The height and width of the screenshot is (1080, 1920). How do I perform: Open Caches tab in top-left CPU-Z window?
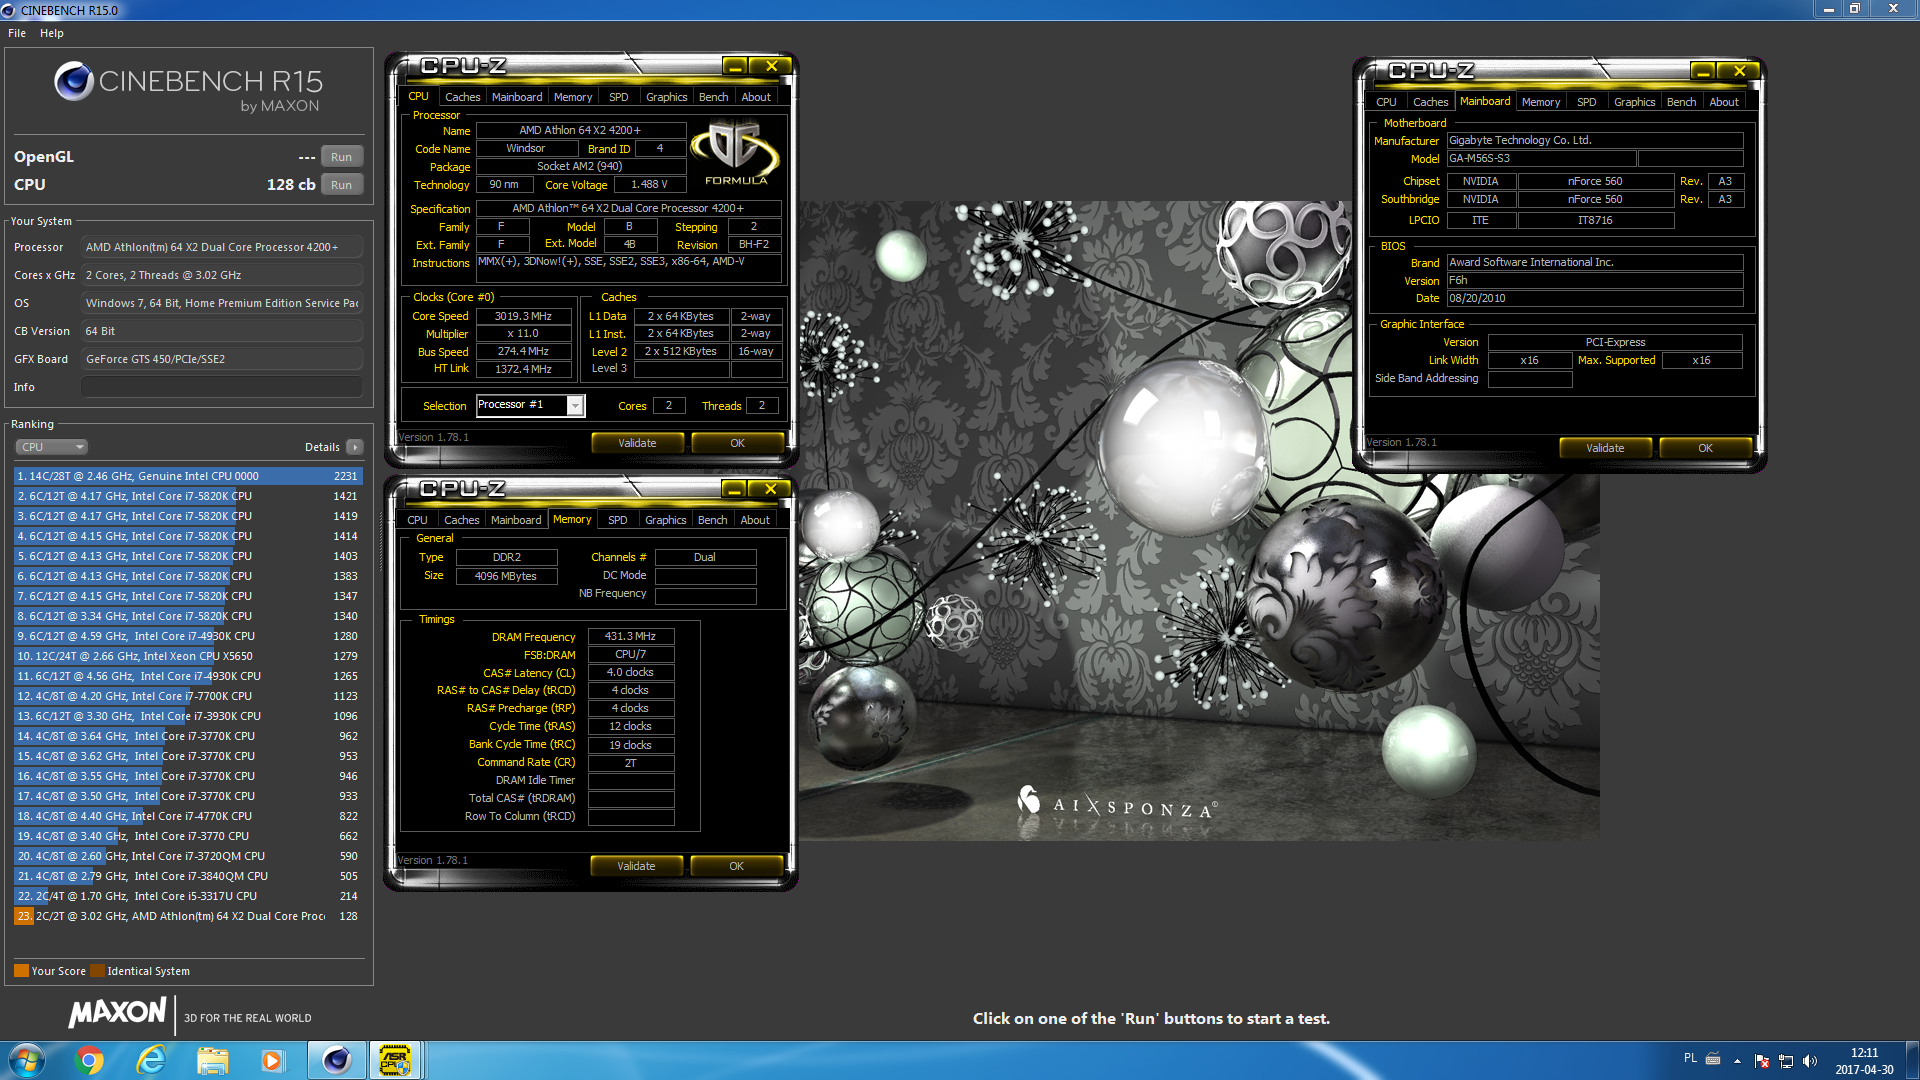click(462, 97)
